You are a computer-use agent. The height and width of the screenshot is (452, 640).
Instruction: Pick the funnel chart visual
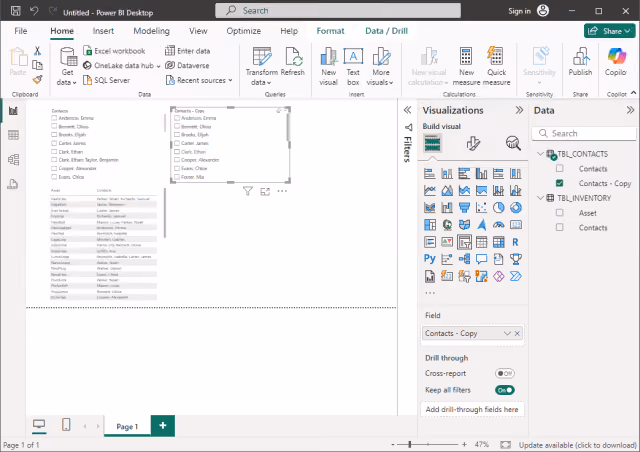click(x=464, y=207)
